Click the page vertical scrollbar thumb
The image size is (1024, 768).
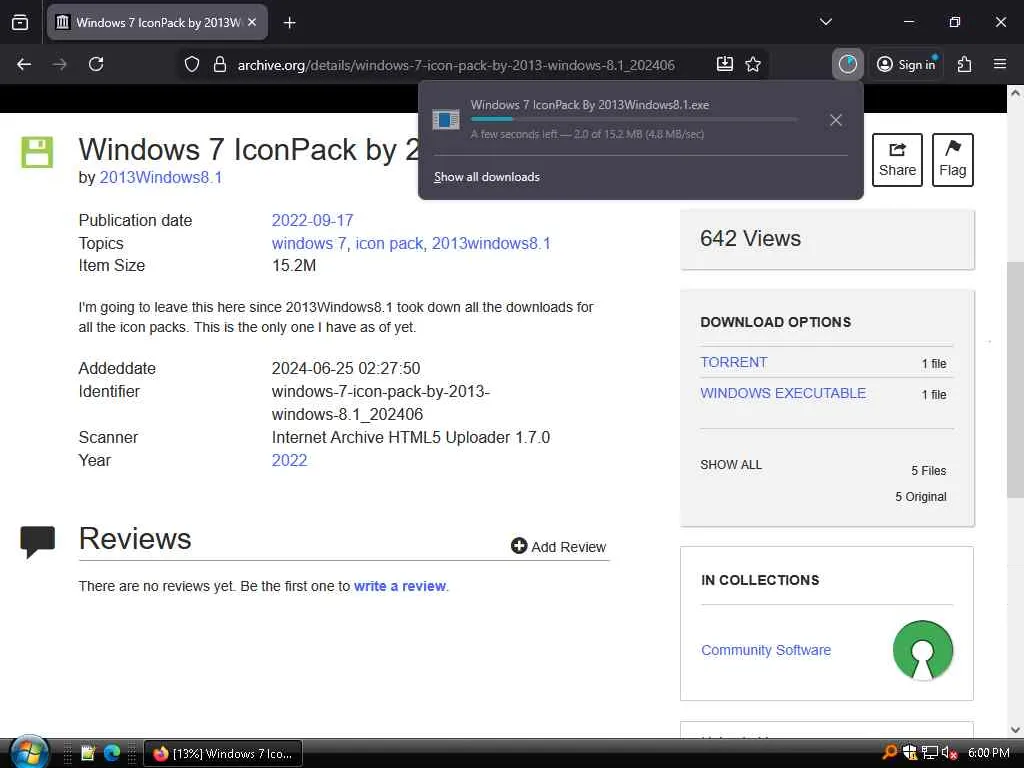click(x=1015, y=379)
